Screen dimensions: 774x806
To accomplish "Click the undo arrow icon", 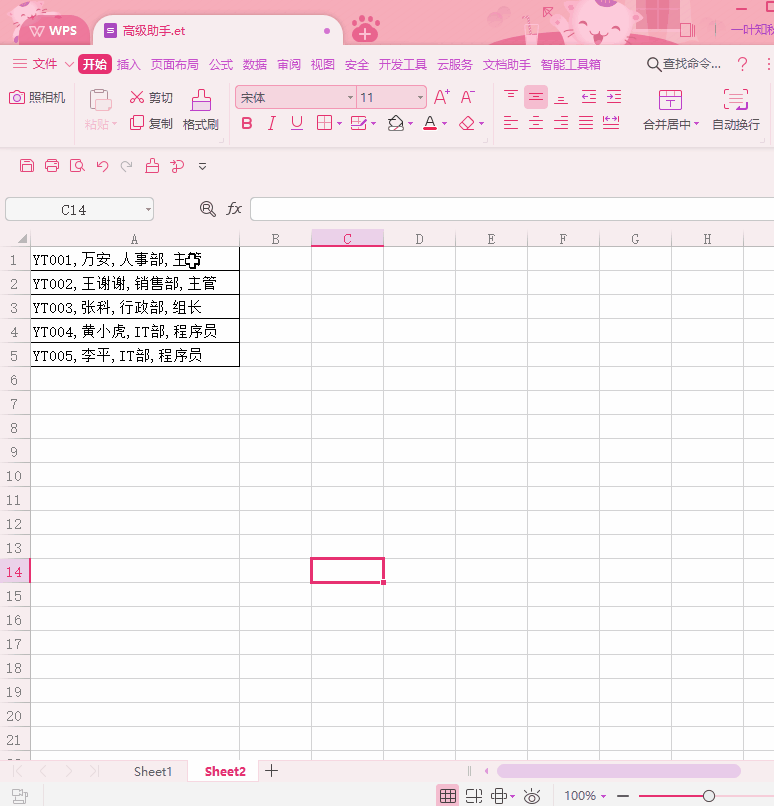I will [102, 166].
